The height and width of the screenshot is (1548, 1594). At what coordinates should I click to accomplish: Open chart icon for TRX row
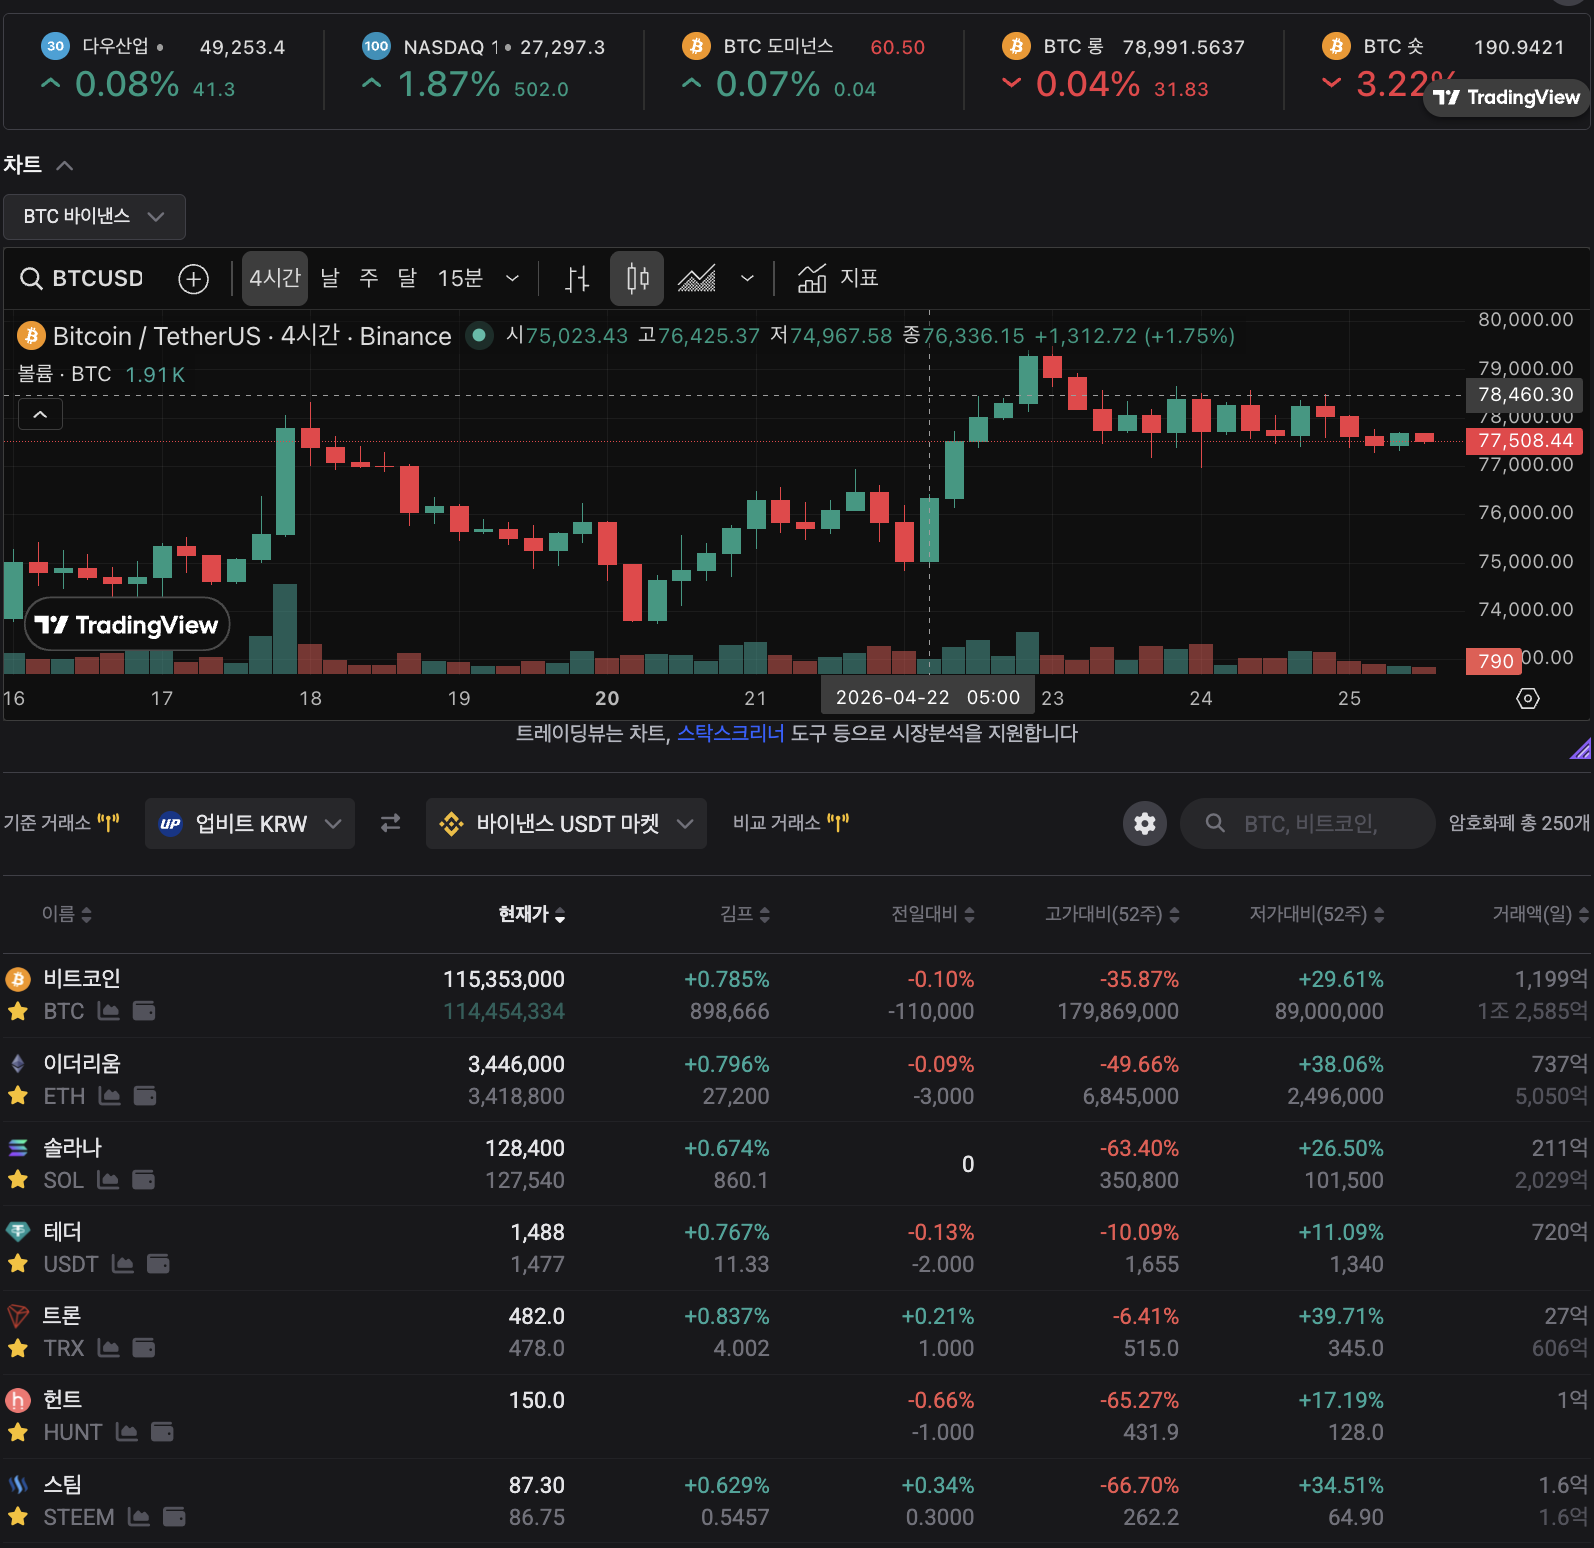click(x=109, y=1348)
